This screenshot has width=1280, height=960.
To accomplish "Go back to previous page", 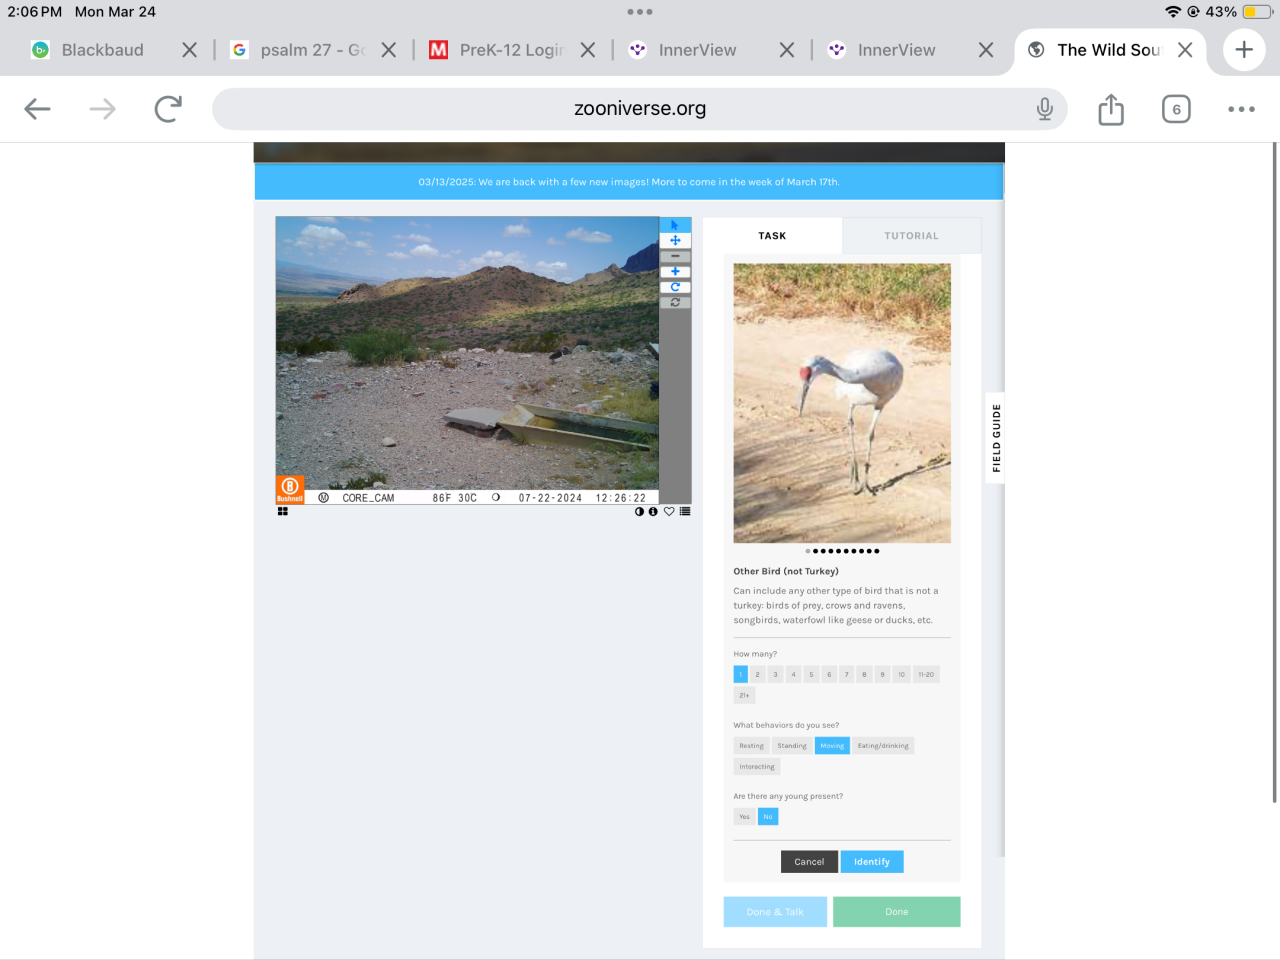I will pyautogui.click(x=37, y=109).
